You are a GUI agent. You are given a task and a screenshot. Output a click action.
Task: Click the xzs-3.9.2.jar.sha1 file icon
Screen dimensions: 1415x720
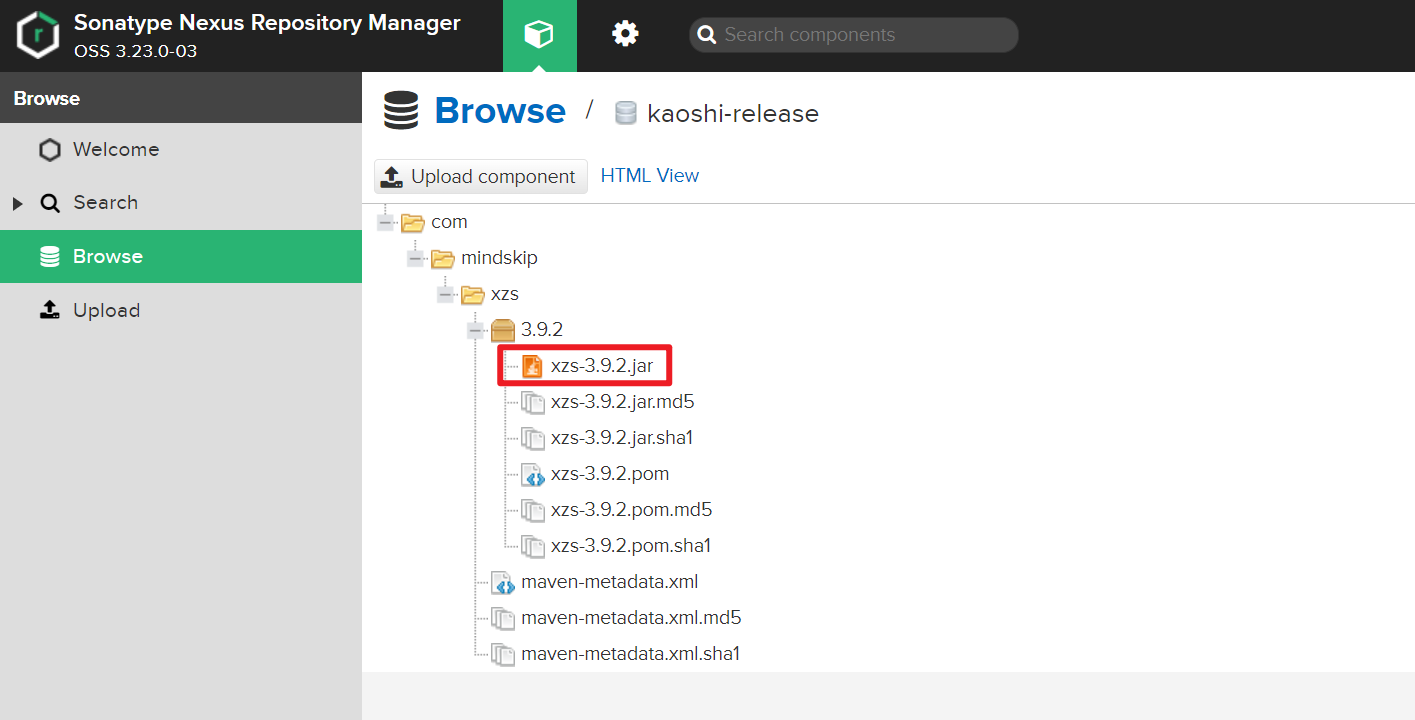click(532, 438)
